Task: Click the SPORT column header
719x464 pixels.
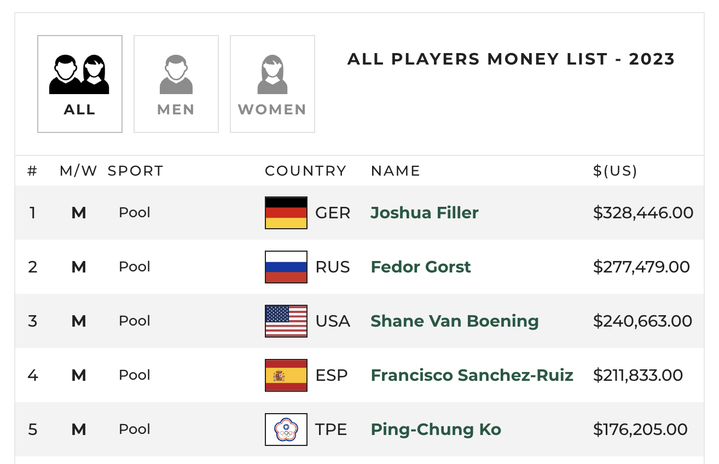Action: coord(135,171)
